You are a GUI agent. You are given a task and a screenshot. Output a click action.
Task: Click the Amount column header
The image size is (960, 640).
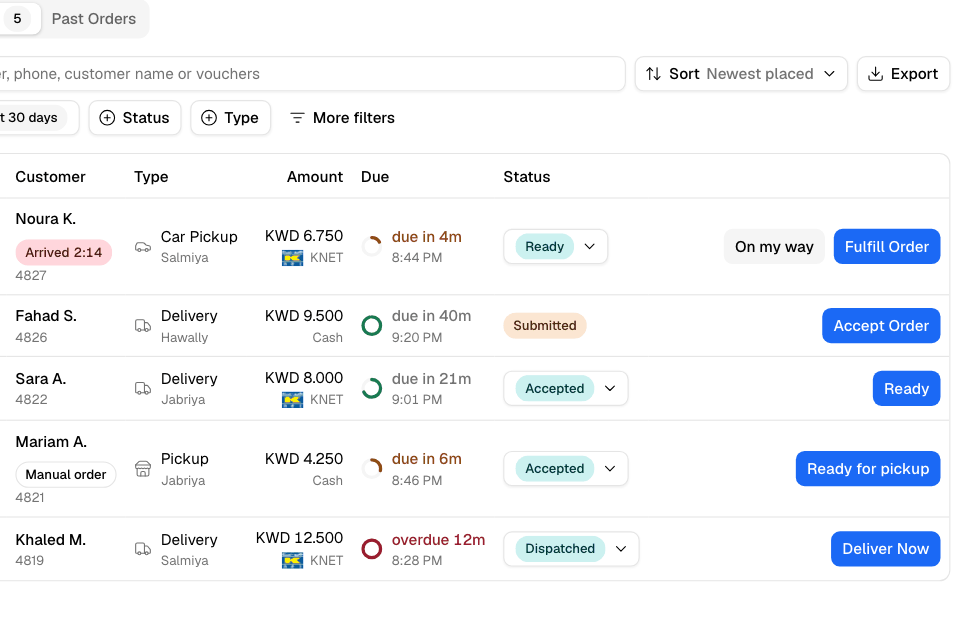315,177
